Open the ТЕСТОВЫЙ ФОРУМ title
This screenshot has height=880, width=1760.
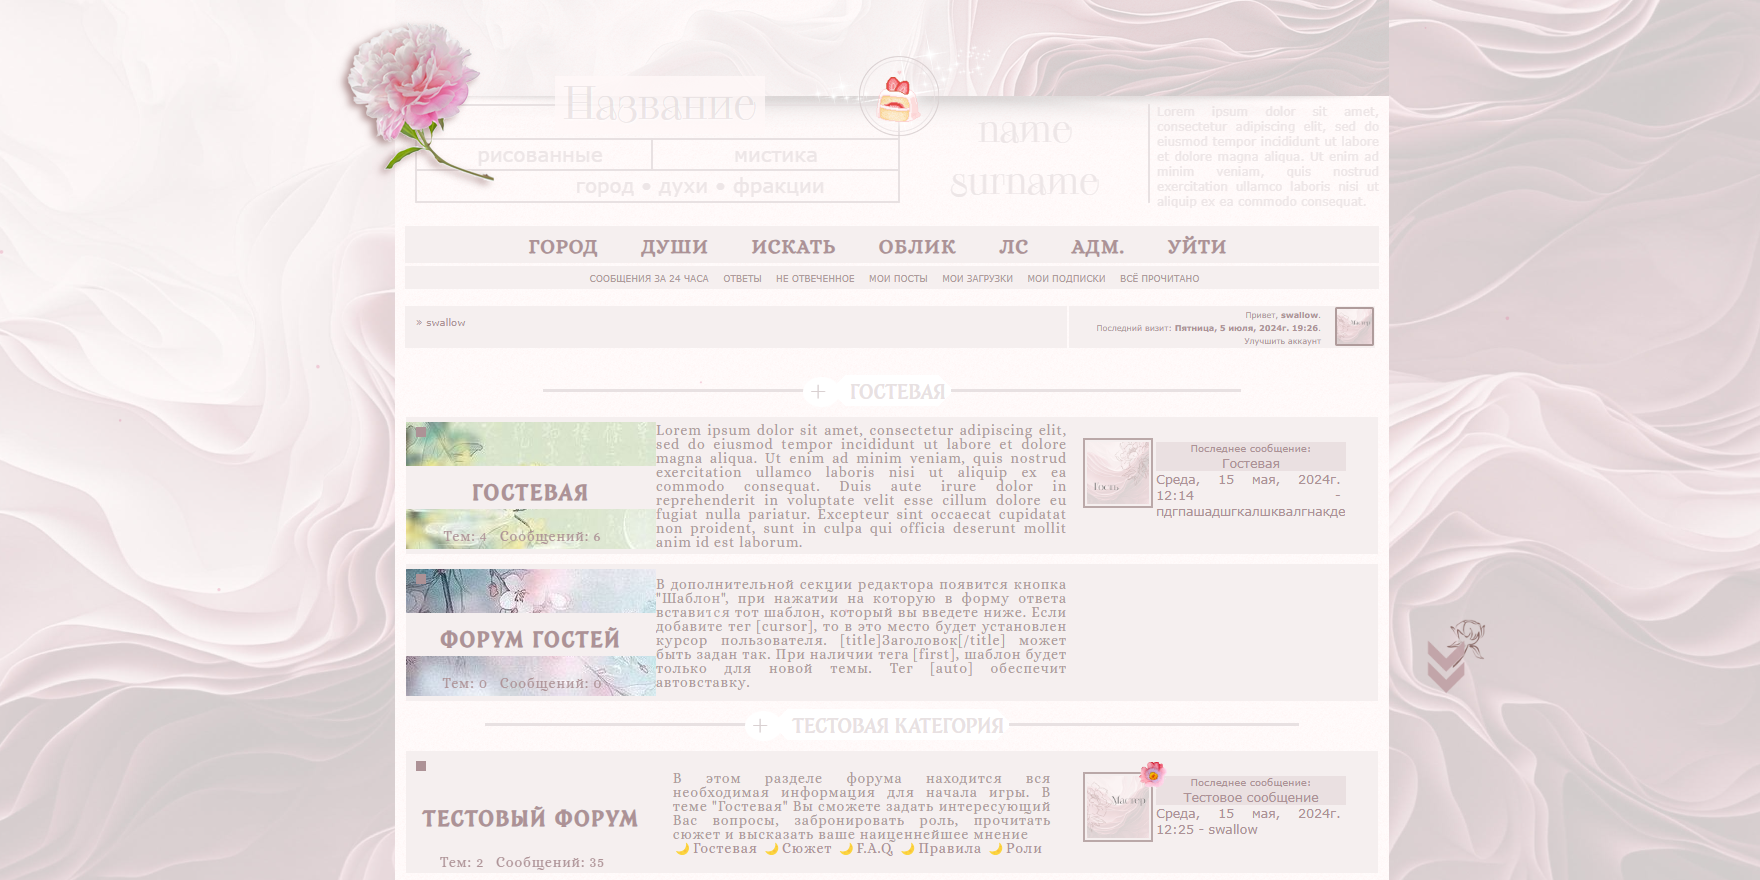tap(530, 819)
